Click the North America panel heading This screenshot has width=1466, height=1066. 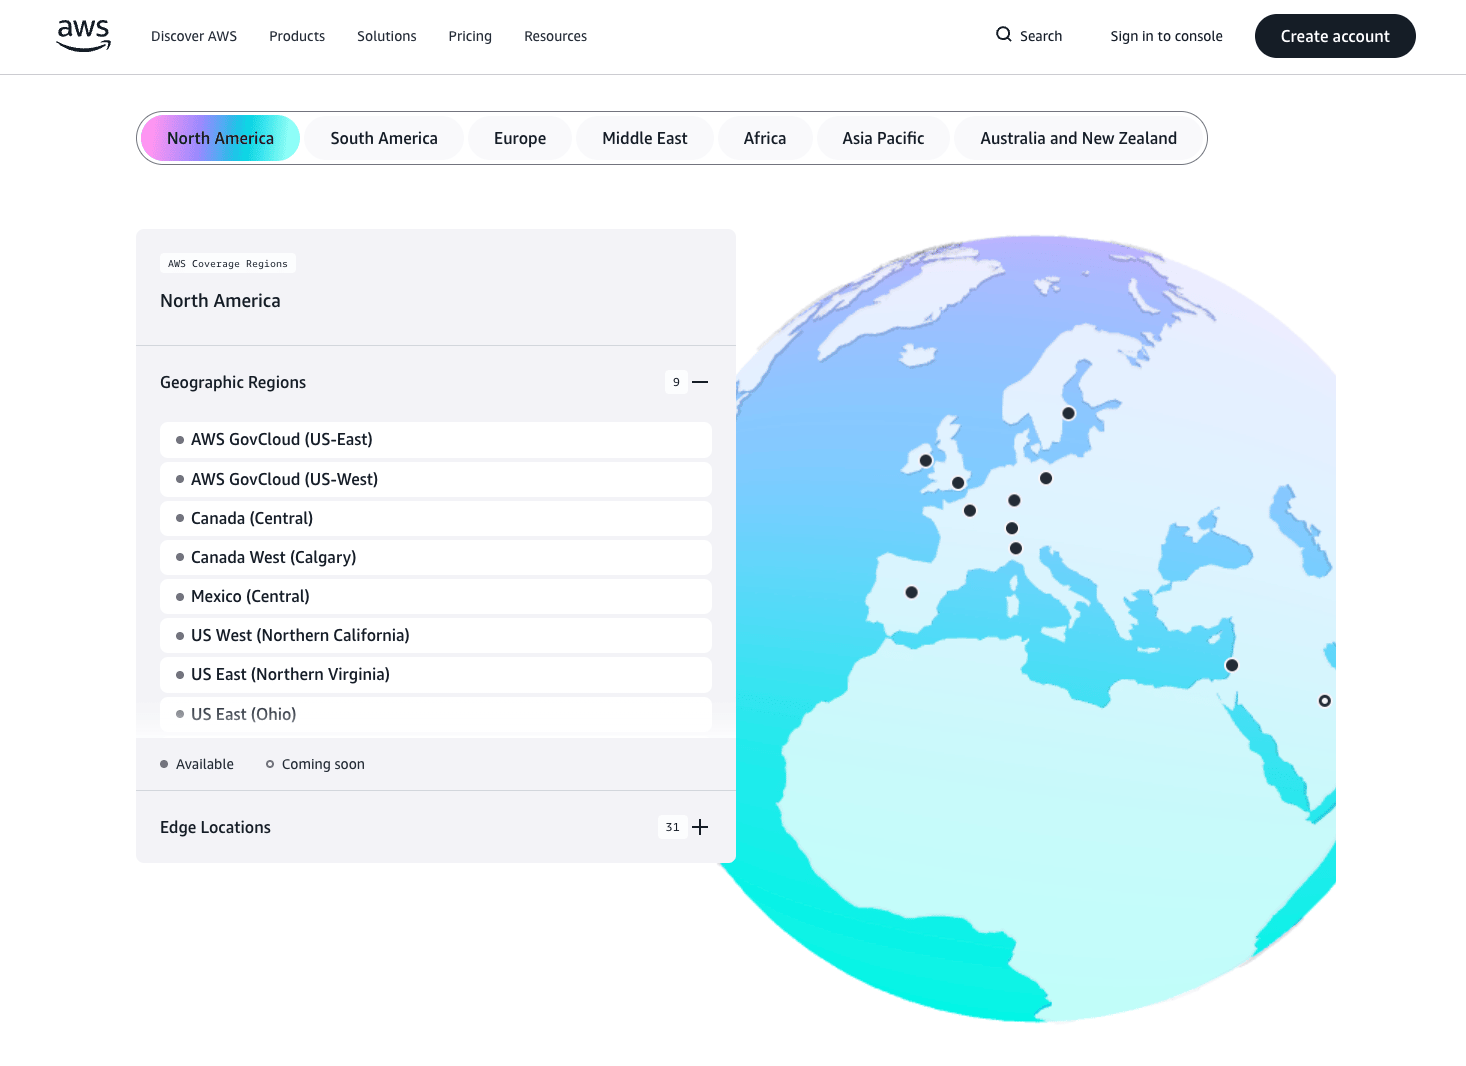click(220, 301)
